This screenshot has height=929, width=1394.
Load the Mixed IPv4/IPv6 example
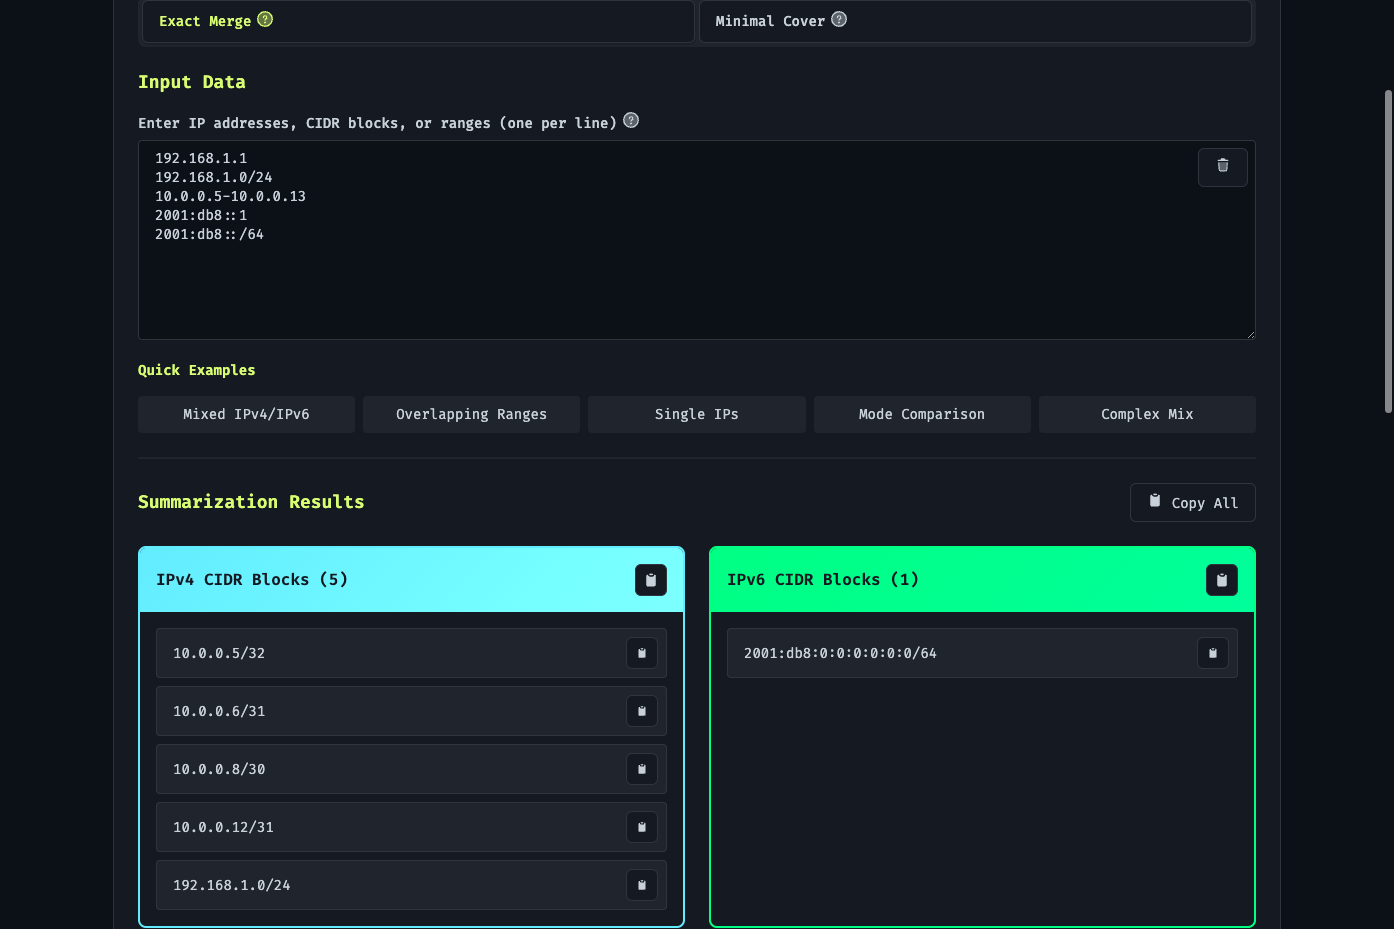click(x=246, y=414)
